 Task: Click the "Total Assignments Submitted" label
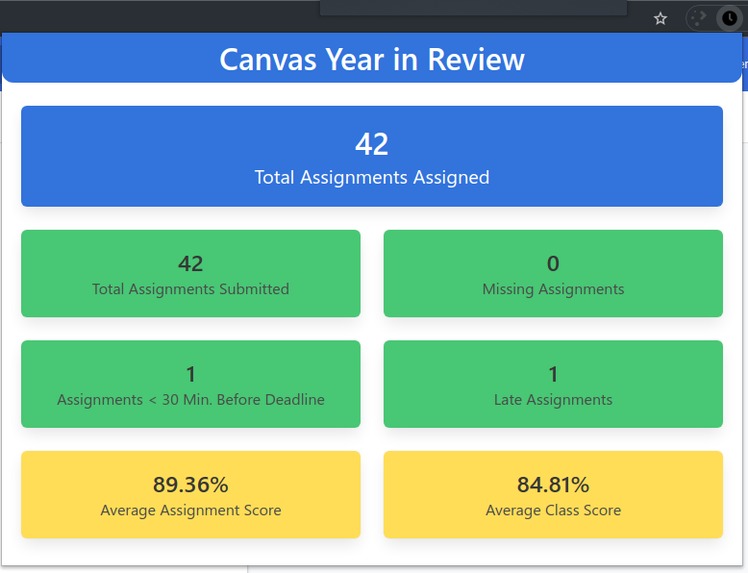[x=191, y=289]
